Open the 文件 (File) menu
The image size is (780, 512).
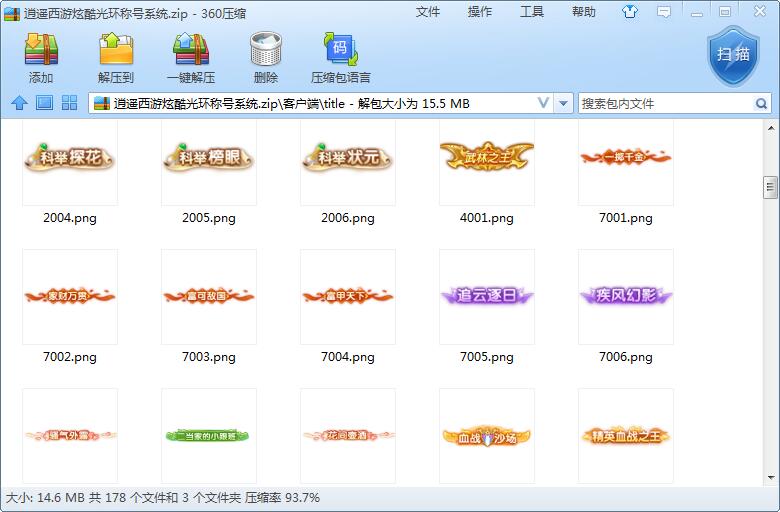click(428, 12)
